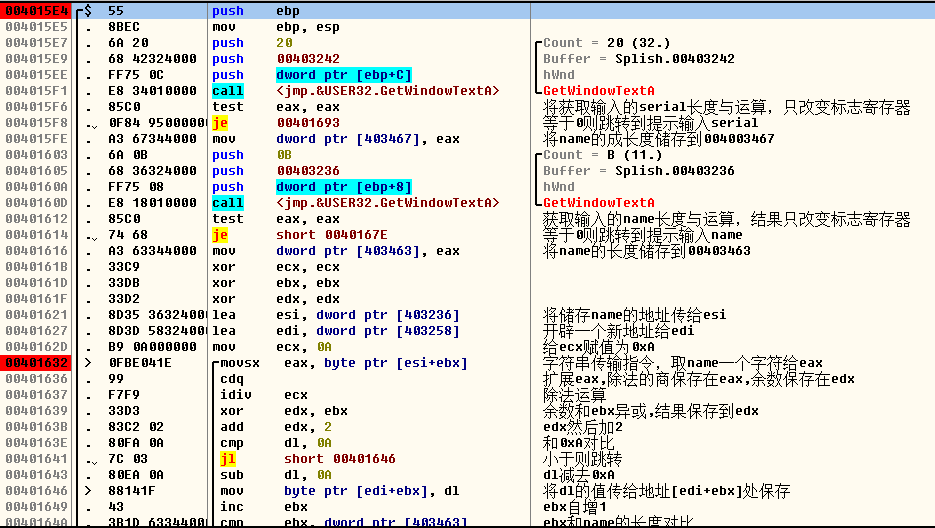Click address 004015F8 in the address column
The width and height of the screenshot is (935, 528).
point(36,123)
